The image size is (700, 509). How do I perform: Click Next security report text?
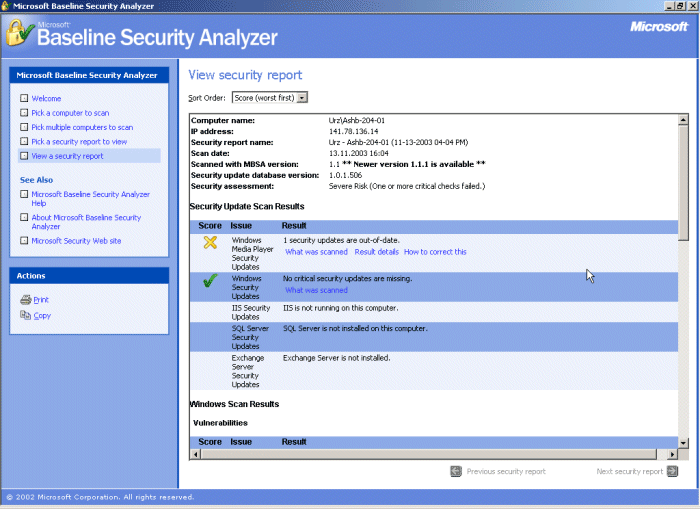point(629,471)
